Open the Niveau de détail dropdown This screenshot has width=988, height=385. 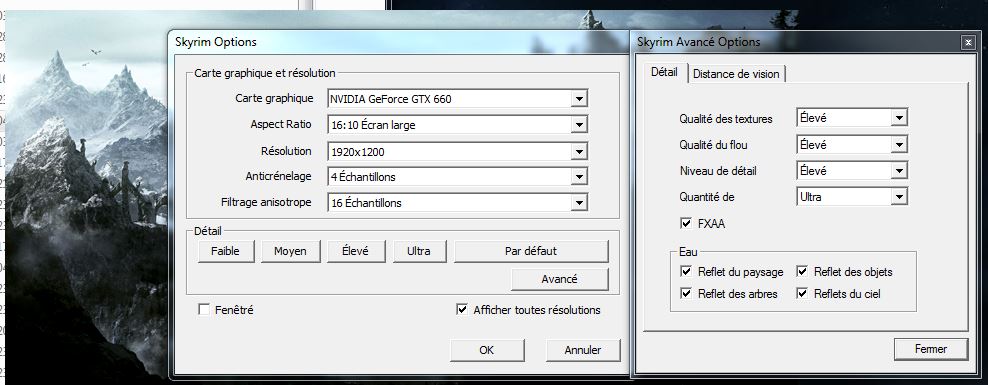click(852, 170)
